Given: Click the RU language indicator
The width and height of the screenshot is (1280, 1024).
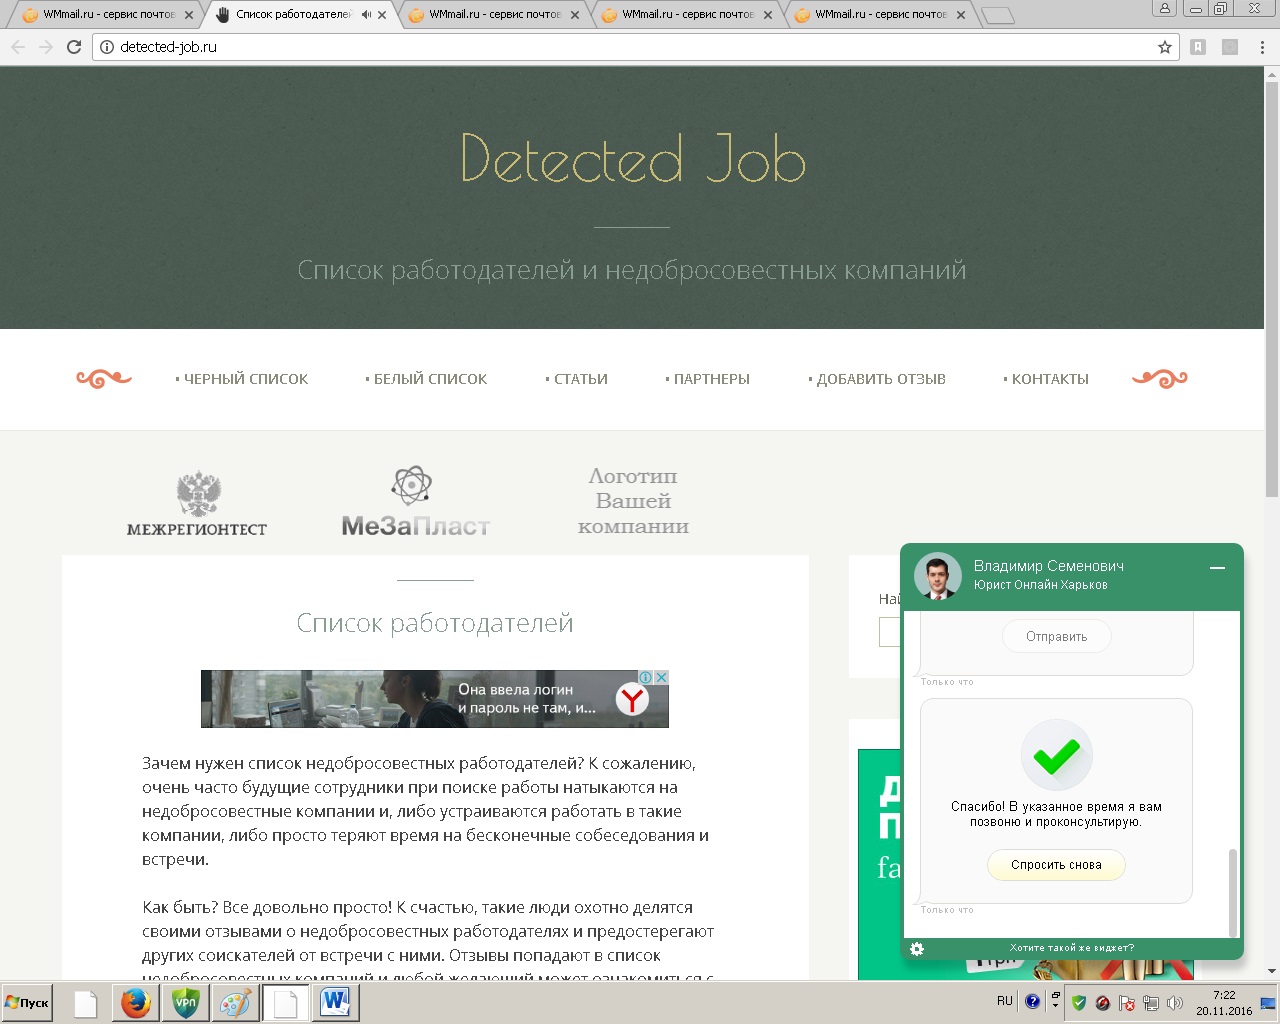Looking at the screenshot, I should pos(1005,1001).
